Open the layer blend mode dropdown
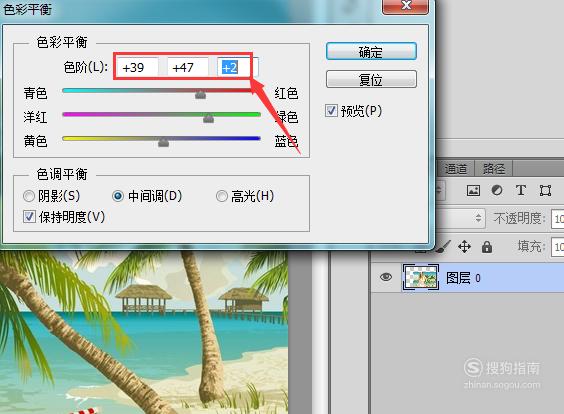The height and width of the screenshot is (414, 564). pyautogui.click(x=461, y=218)
